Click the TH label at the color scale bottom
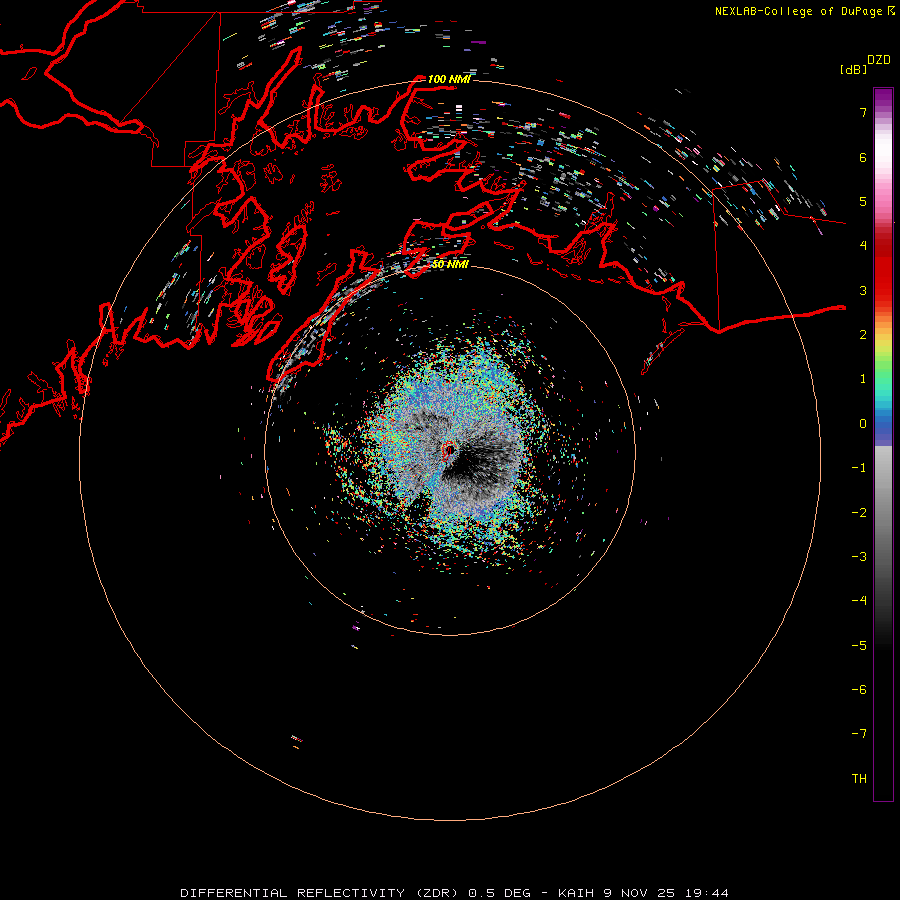The image size is (900, 900). pos(859,779)
